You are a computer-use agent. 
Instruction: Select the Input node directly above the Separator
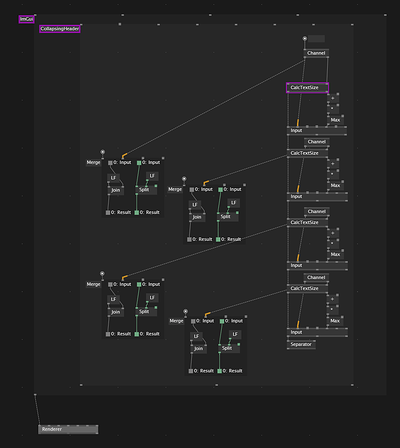[x=317, y=332]
